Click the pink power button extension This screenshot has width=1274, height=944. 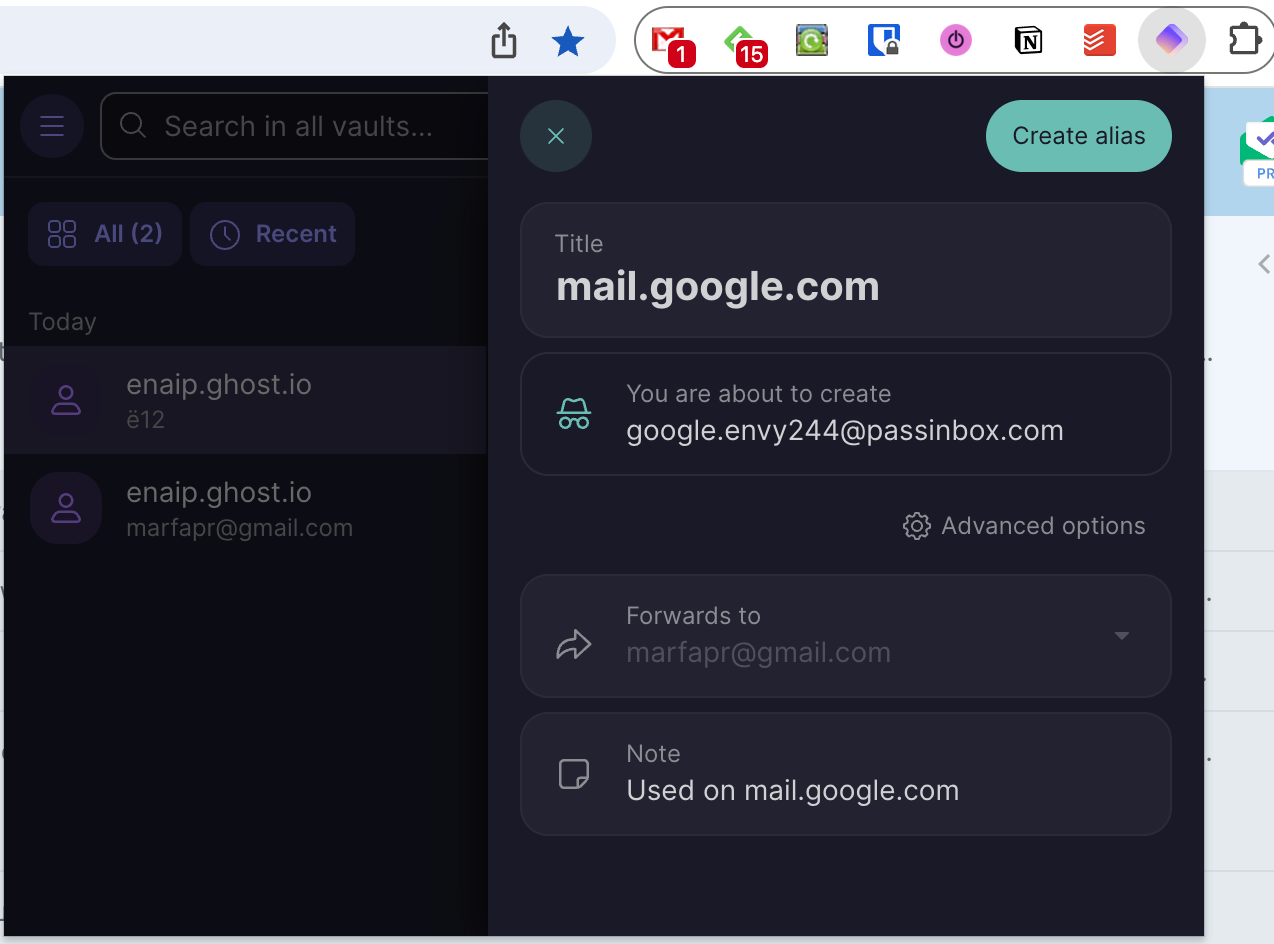(956, 40)
